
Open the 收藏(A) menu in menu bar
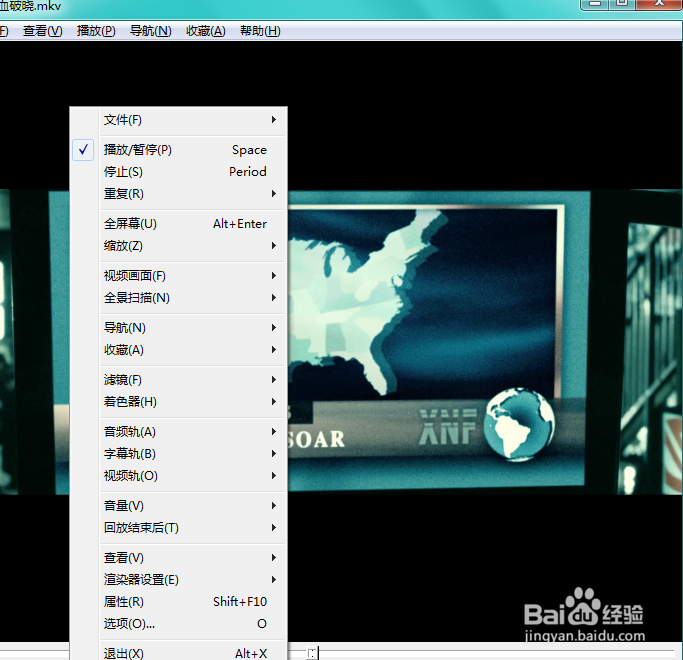pyautogui.click(x=206, y=31)
